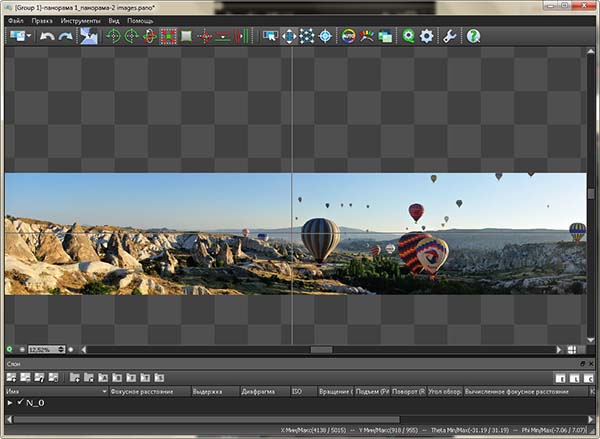
Task: Click the Redo arrow in the toolbar
Action: point(65,36)
